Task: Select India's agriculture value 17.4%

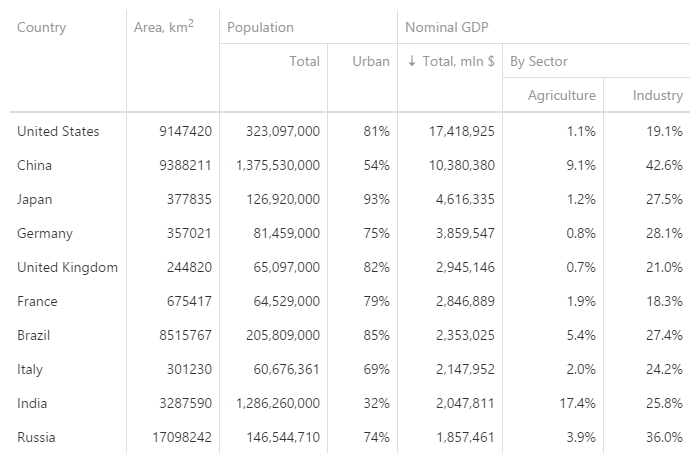Action: tap(578, 403)
